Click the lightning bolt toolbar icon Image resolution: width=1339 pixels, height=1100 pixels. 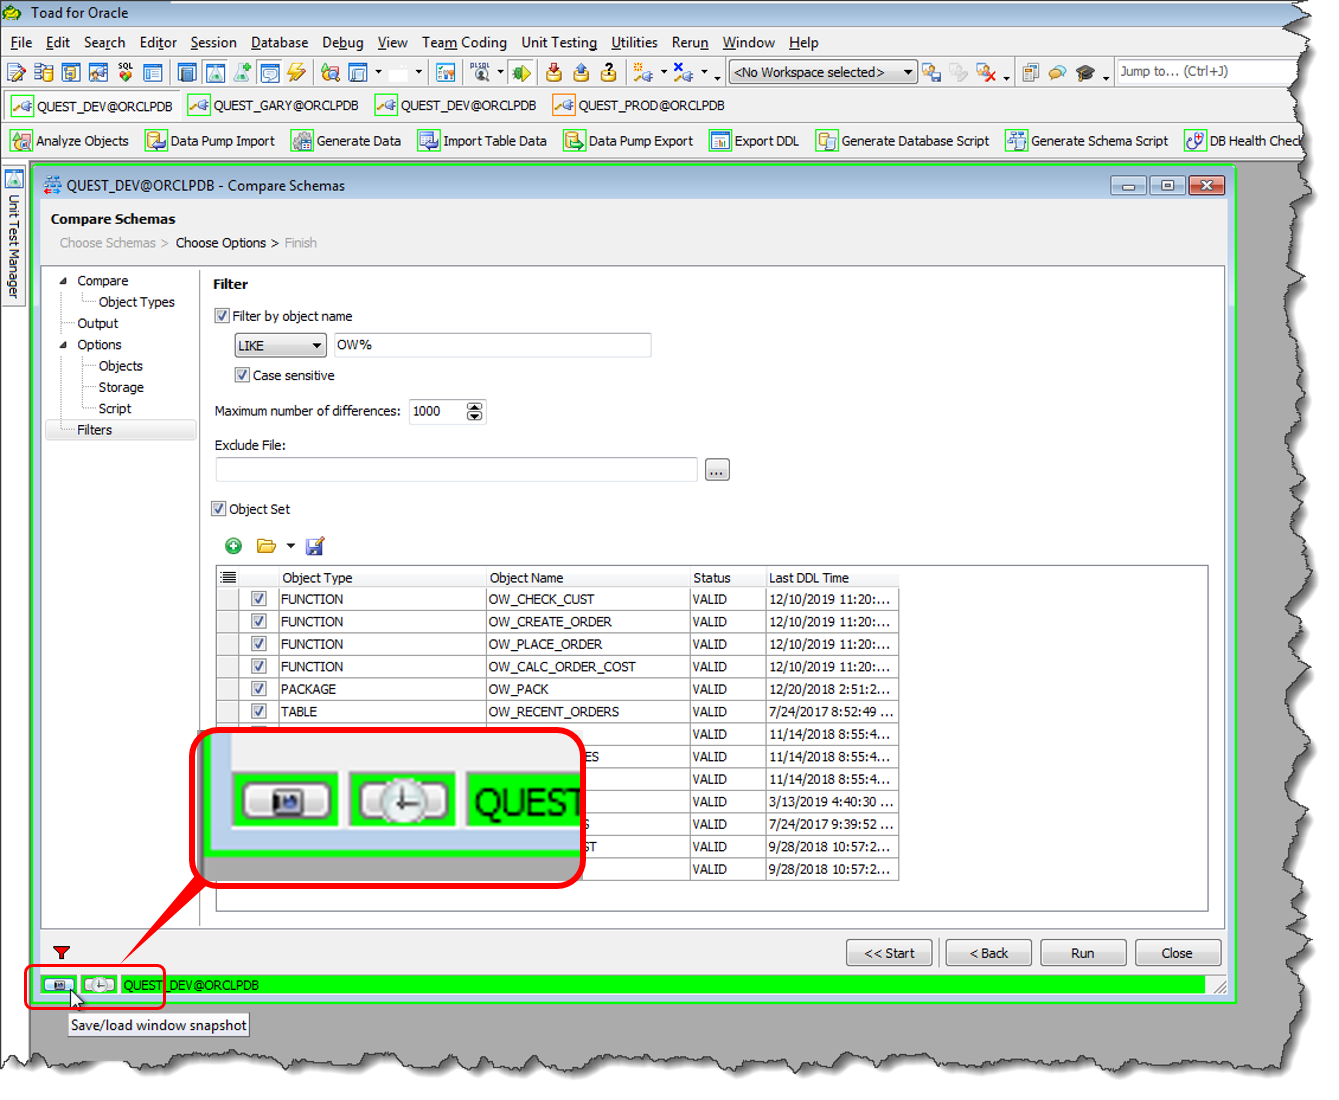coord(296,72)
